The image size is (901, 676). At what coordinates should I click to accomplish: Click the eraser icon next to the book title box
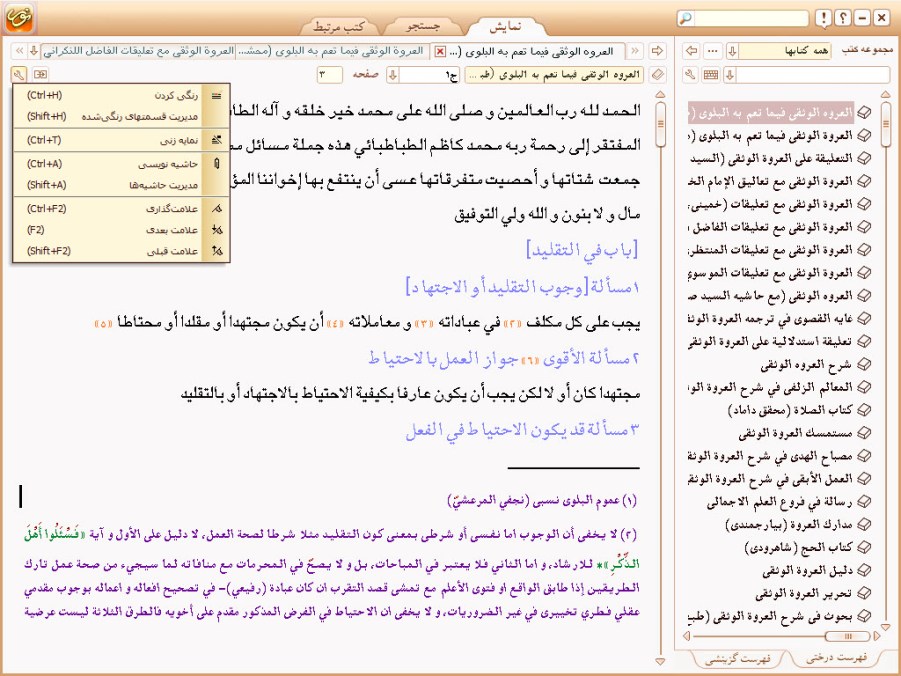658,74
